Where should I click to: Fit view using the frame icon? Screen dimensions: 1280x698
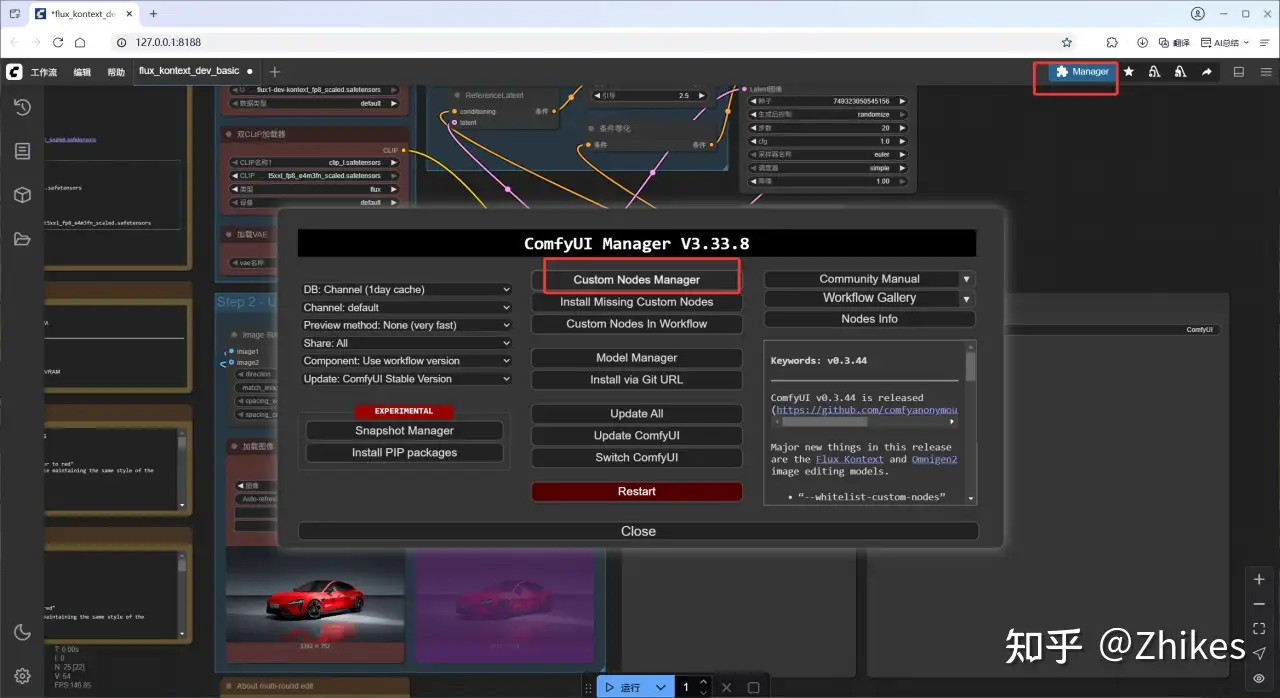(1259, 629)
